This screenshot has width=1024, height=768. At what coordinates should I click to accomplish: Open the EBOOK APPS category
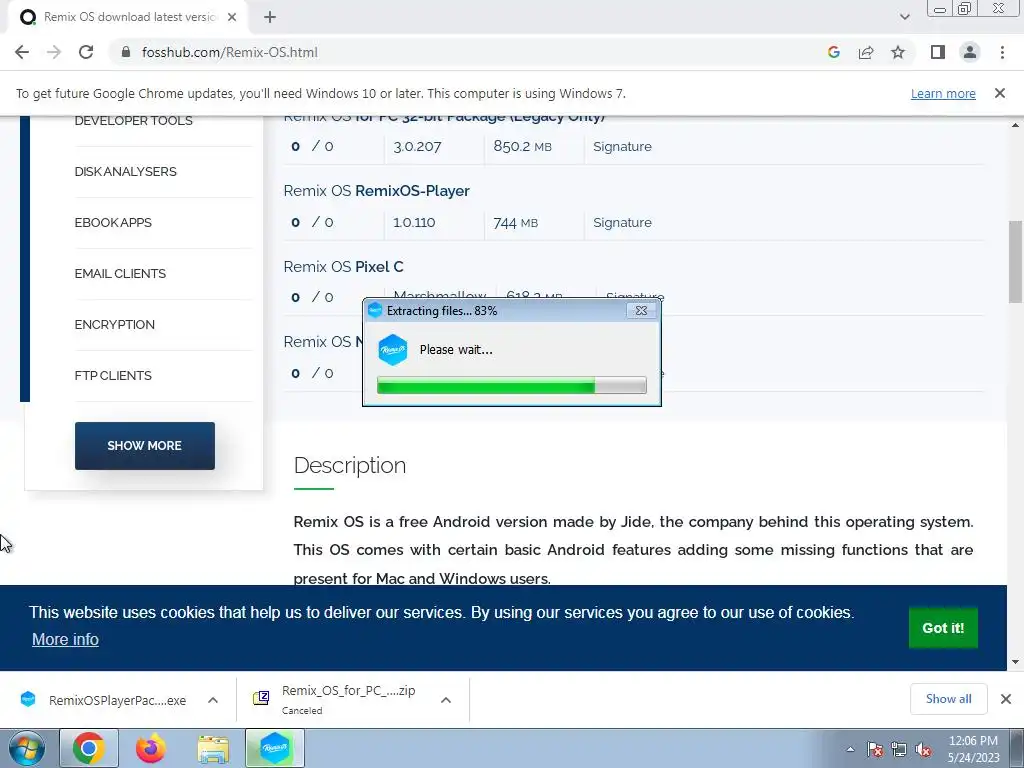point(113,223)
